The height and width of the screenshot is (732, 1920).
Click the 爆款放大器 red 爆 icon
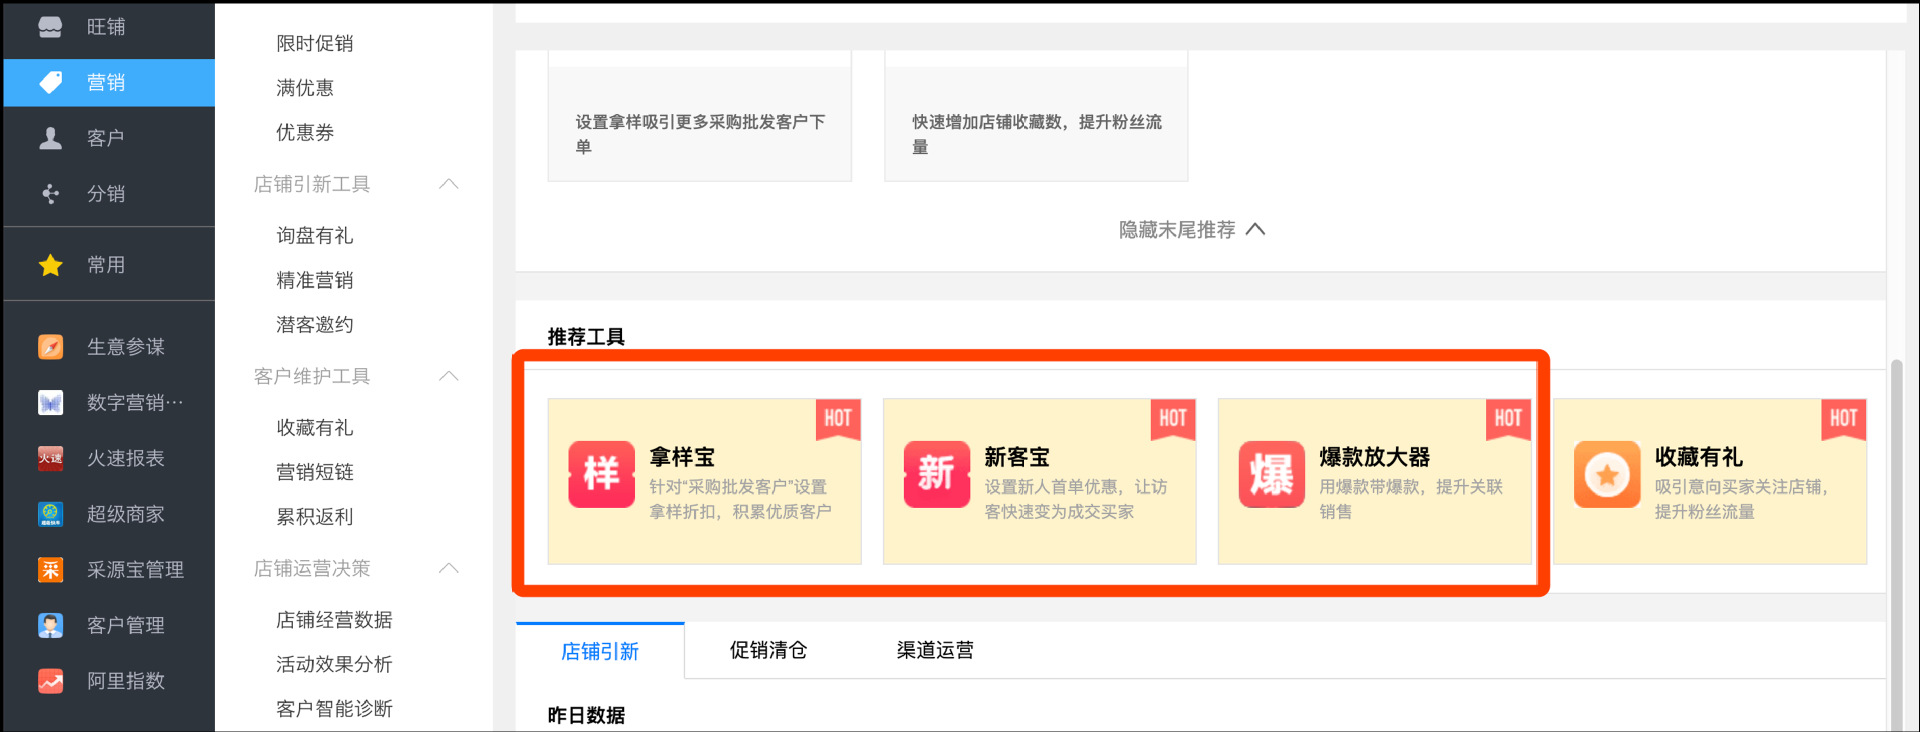click(1272, 474)
